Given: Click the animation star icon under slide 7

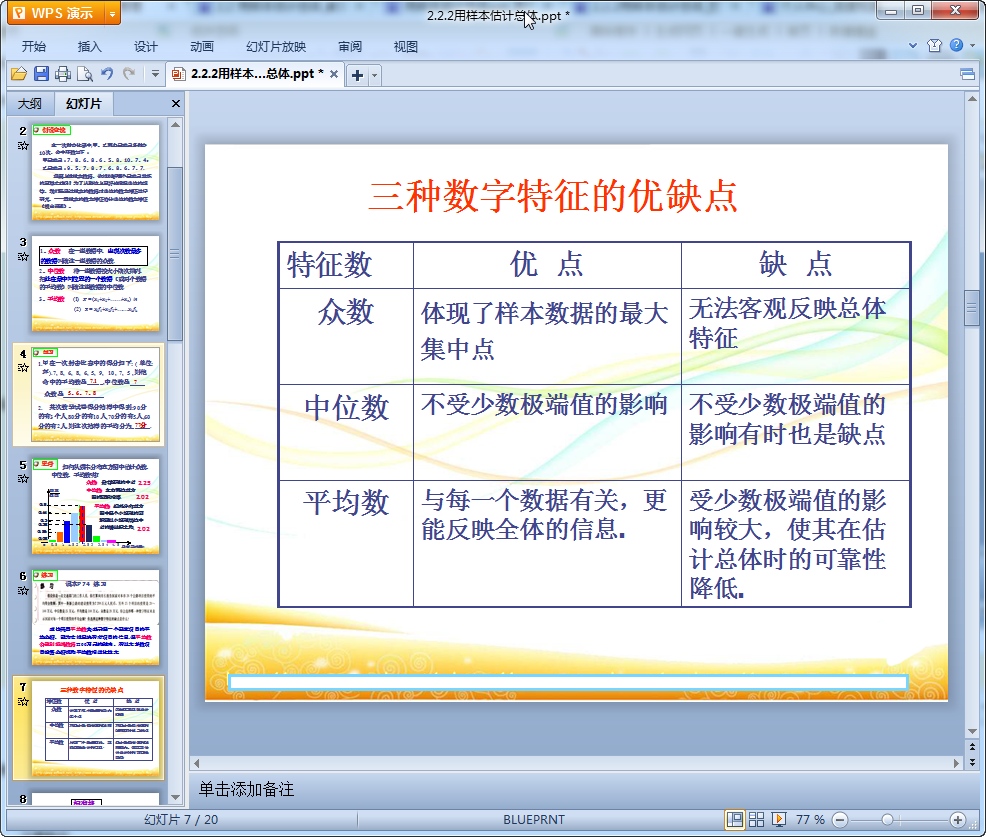Looking at the screenshot, I should (23, 701).
